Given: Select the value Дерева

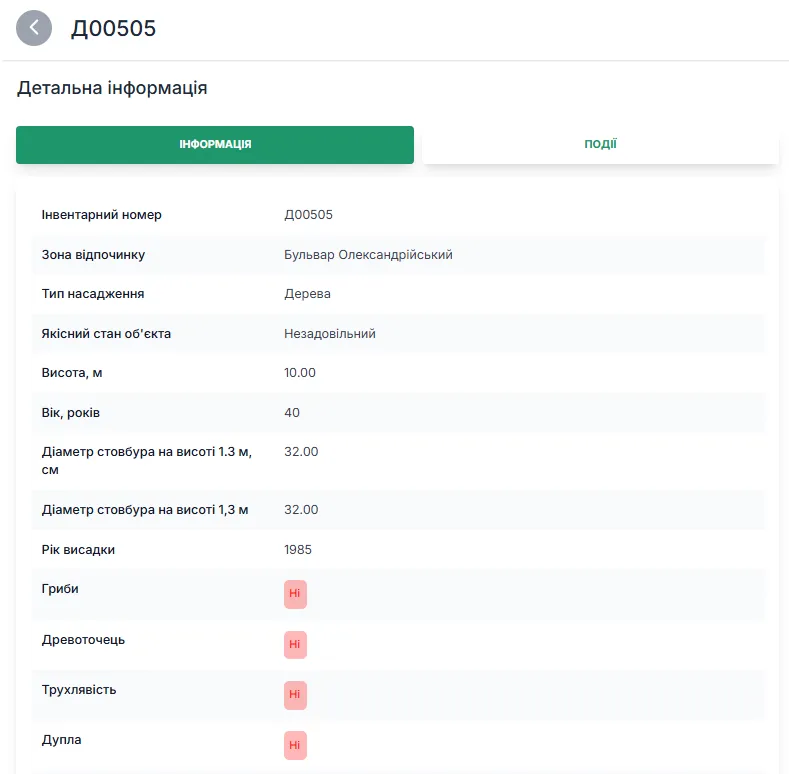Looking at the screenshot, I should [307, 294].
